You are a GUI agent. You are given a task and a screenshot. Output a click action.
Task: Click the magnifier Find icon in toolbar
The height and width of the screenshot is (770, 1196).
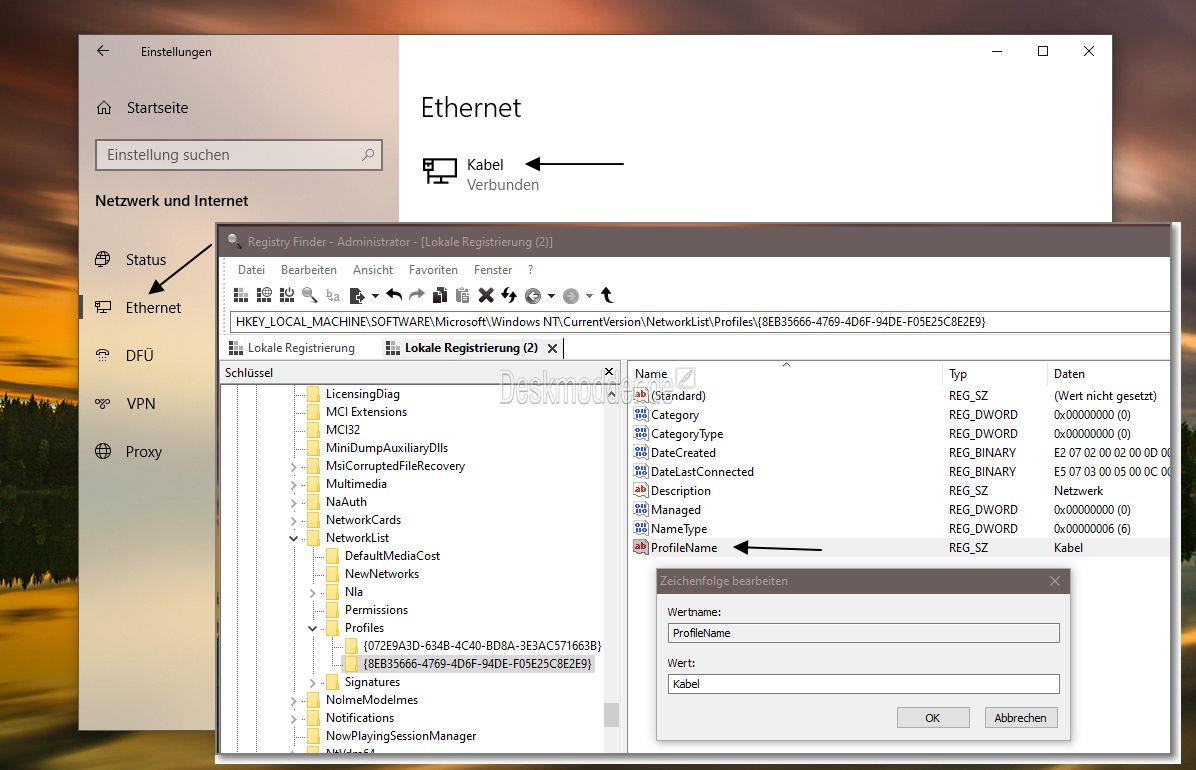[x=310, y=295]
